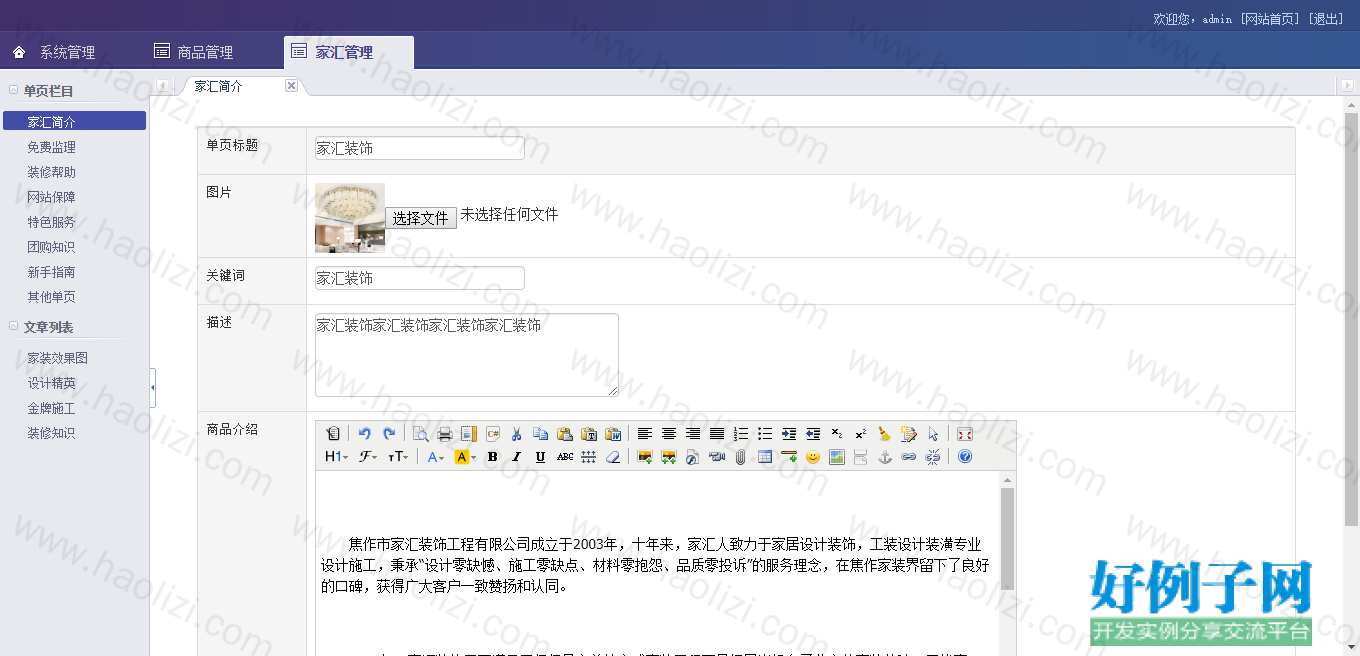Image resolution: width=1360 pixels, height=656 pixels.
Task: Click the Copy icon in editor
Action: [x=541, y=434]
